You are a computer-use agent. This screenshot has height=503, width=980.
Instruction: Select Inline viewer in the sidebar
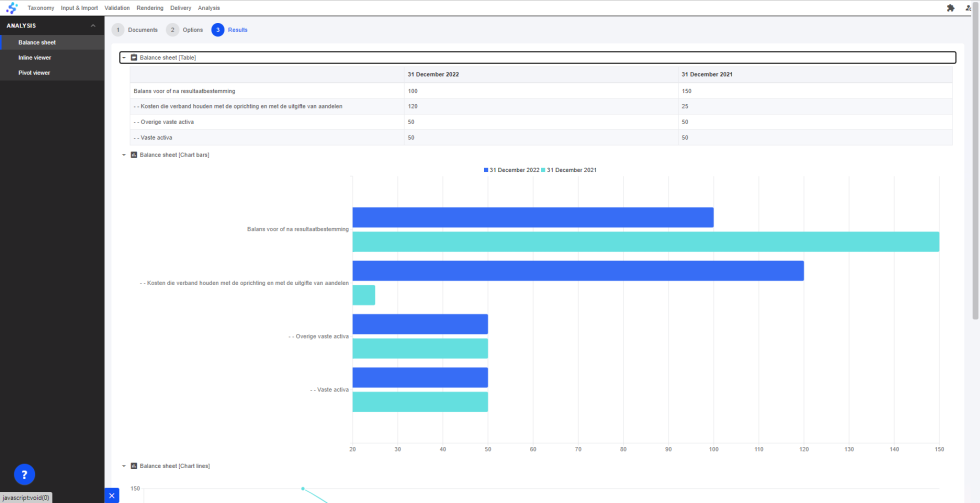(x=34, y=58)
